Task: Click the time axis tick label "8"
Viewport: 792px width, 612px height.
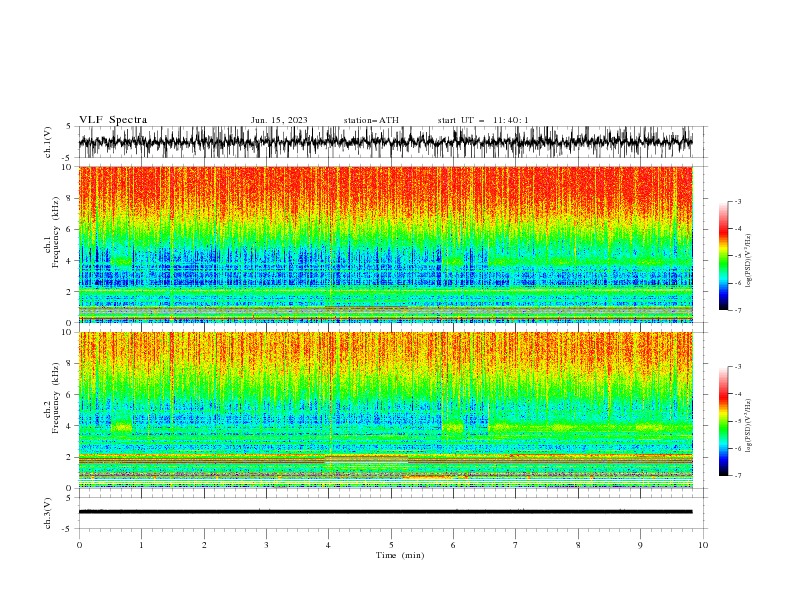Action: [x=578, y=545]
